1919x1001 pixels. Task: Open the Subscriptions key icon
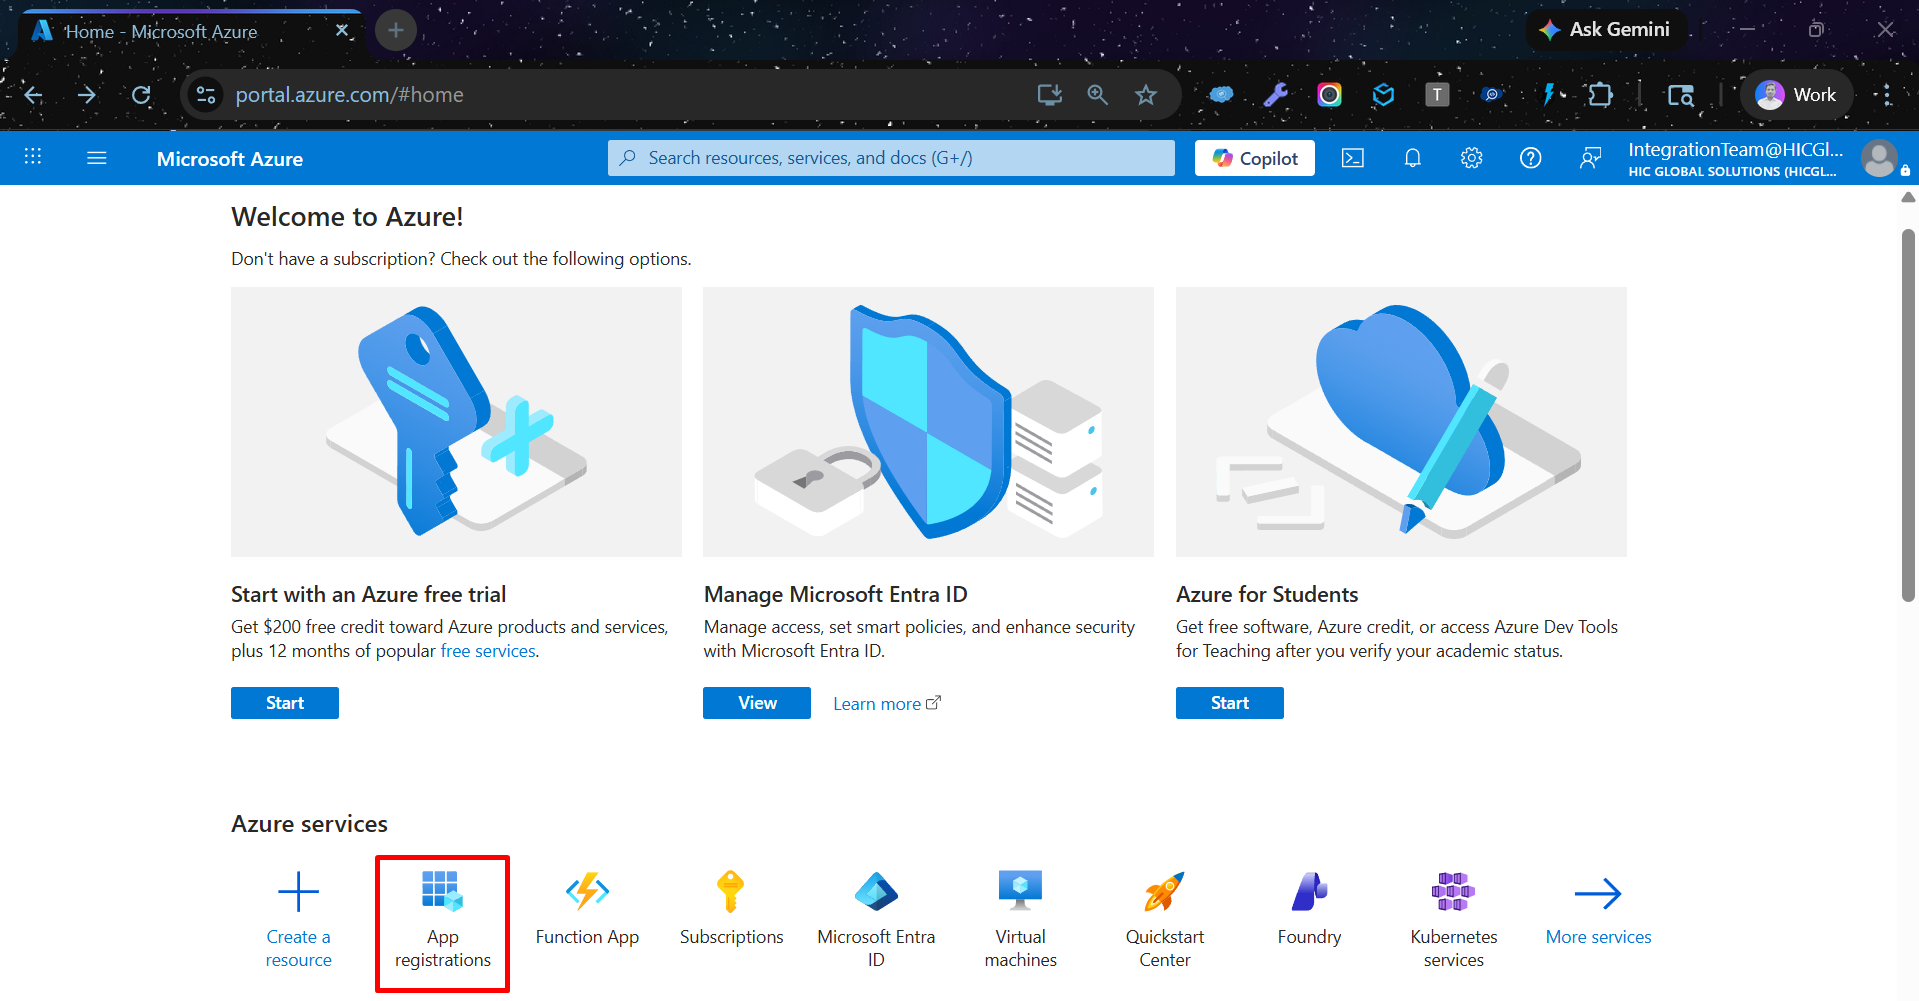coord(731,891)
